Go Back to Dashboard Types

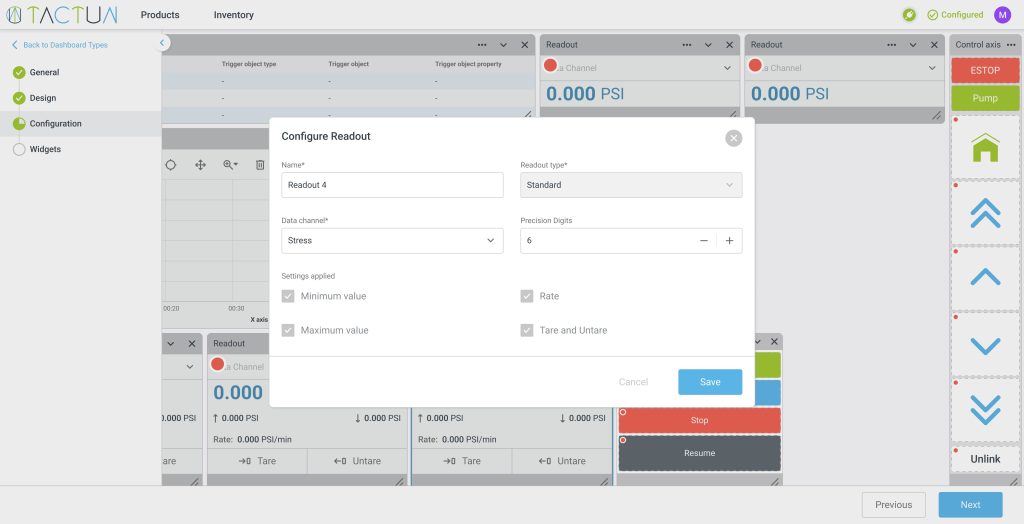[x=59, y=45]
